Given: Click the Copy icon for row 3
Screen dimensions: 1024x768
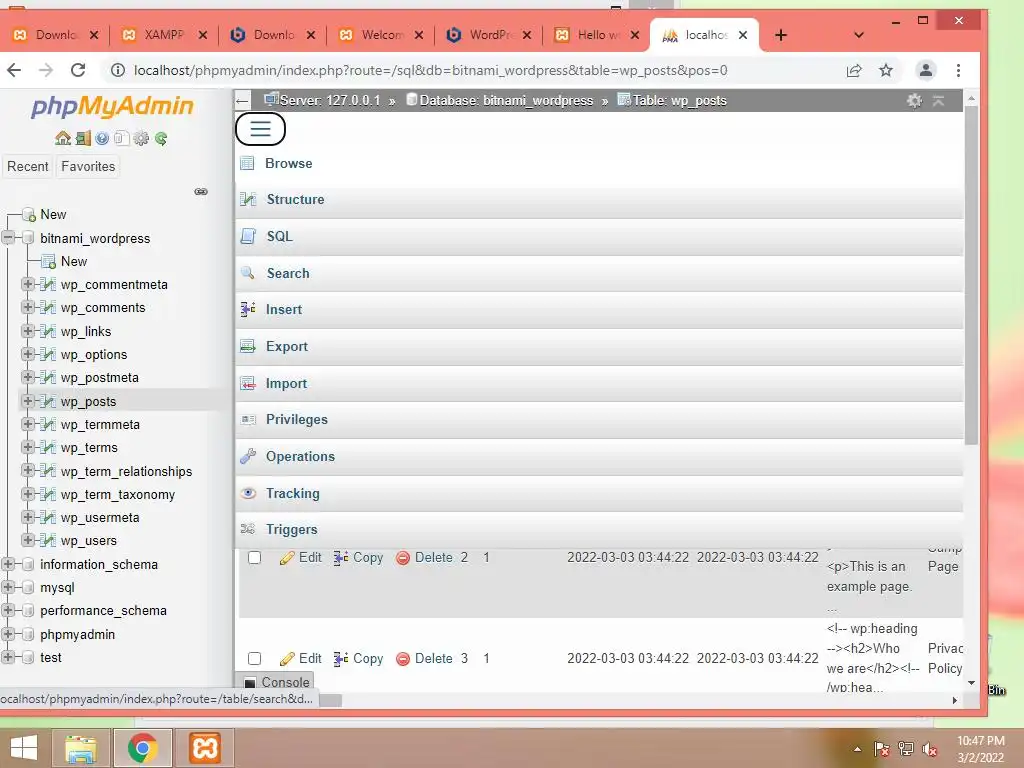Looking at the screenshot, I should 340,659.
